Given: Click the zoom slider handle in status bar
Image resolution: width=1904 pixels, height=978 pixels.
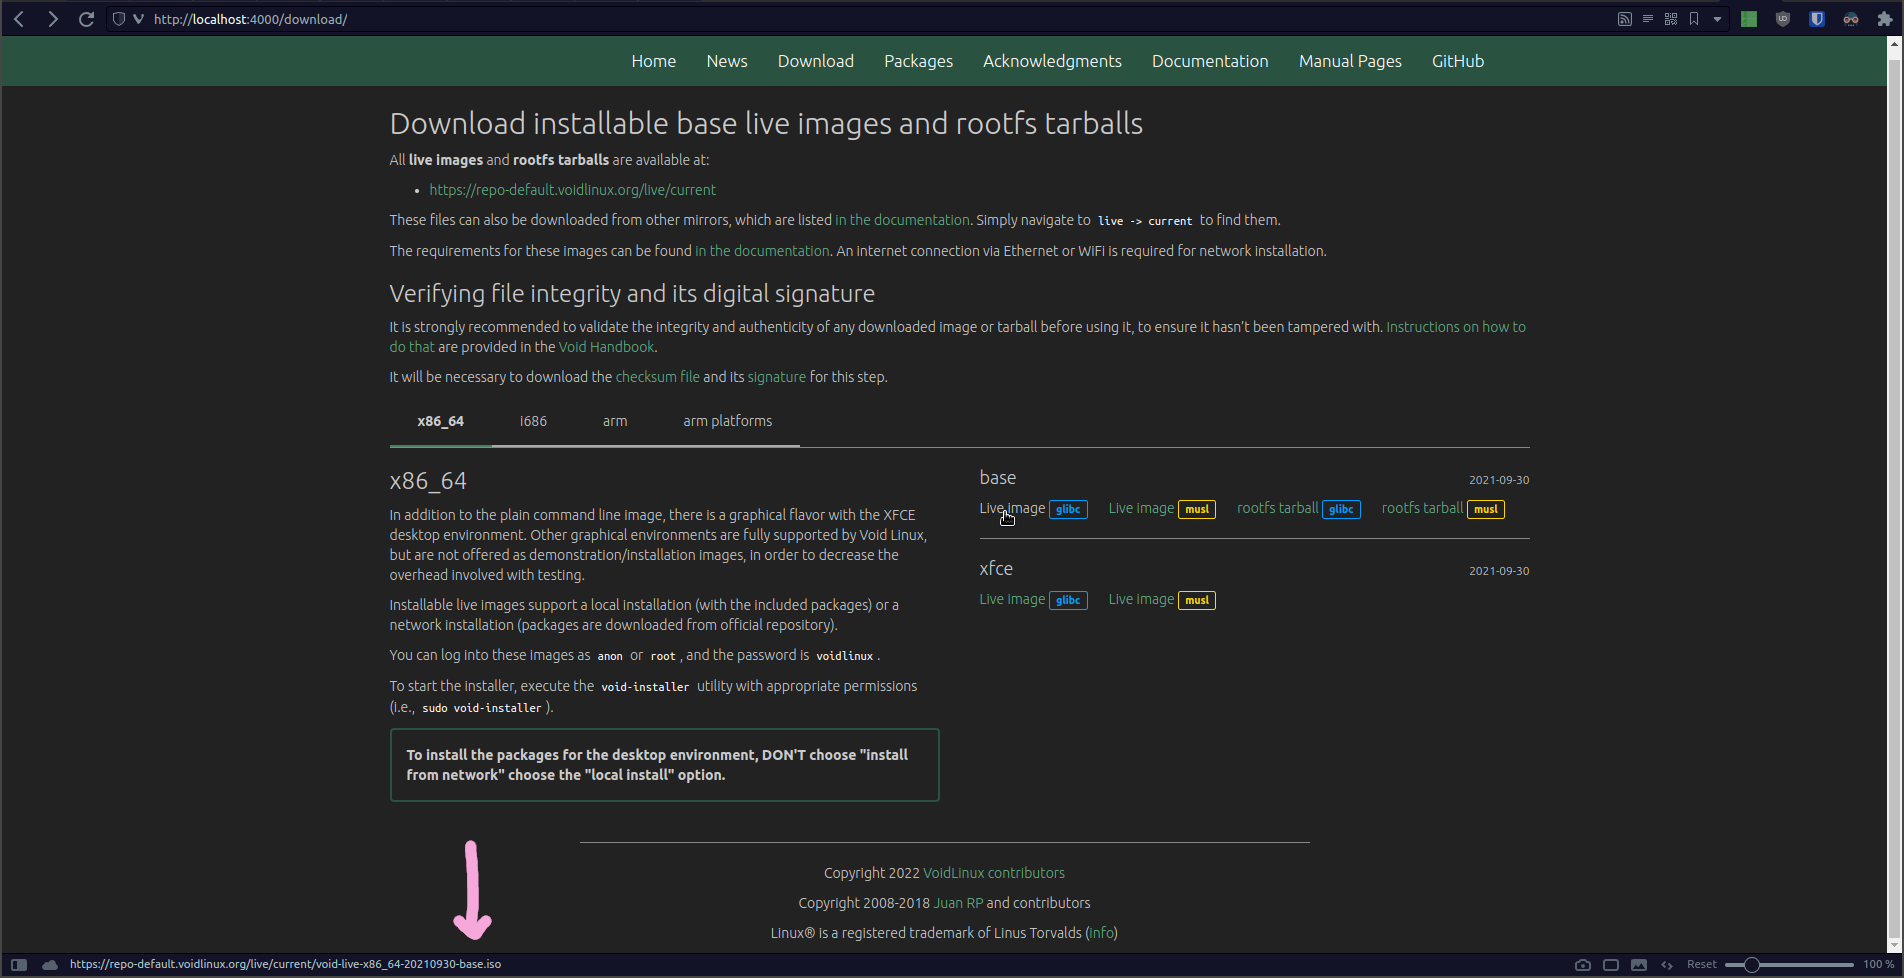Looking at the screenshot, I should (x=1751, y=965).
